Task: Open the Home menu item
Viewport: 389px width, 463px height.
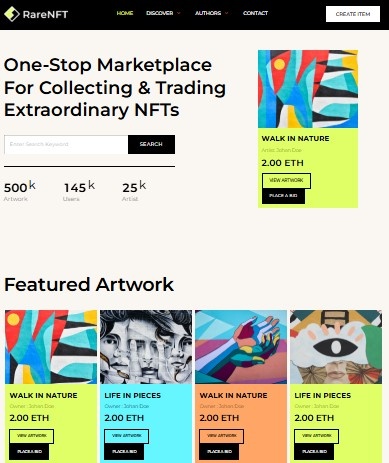Action: pyautogui.click(x=125, y=13)
